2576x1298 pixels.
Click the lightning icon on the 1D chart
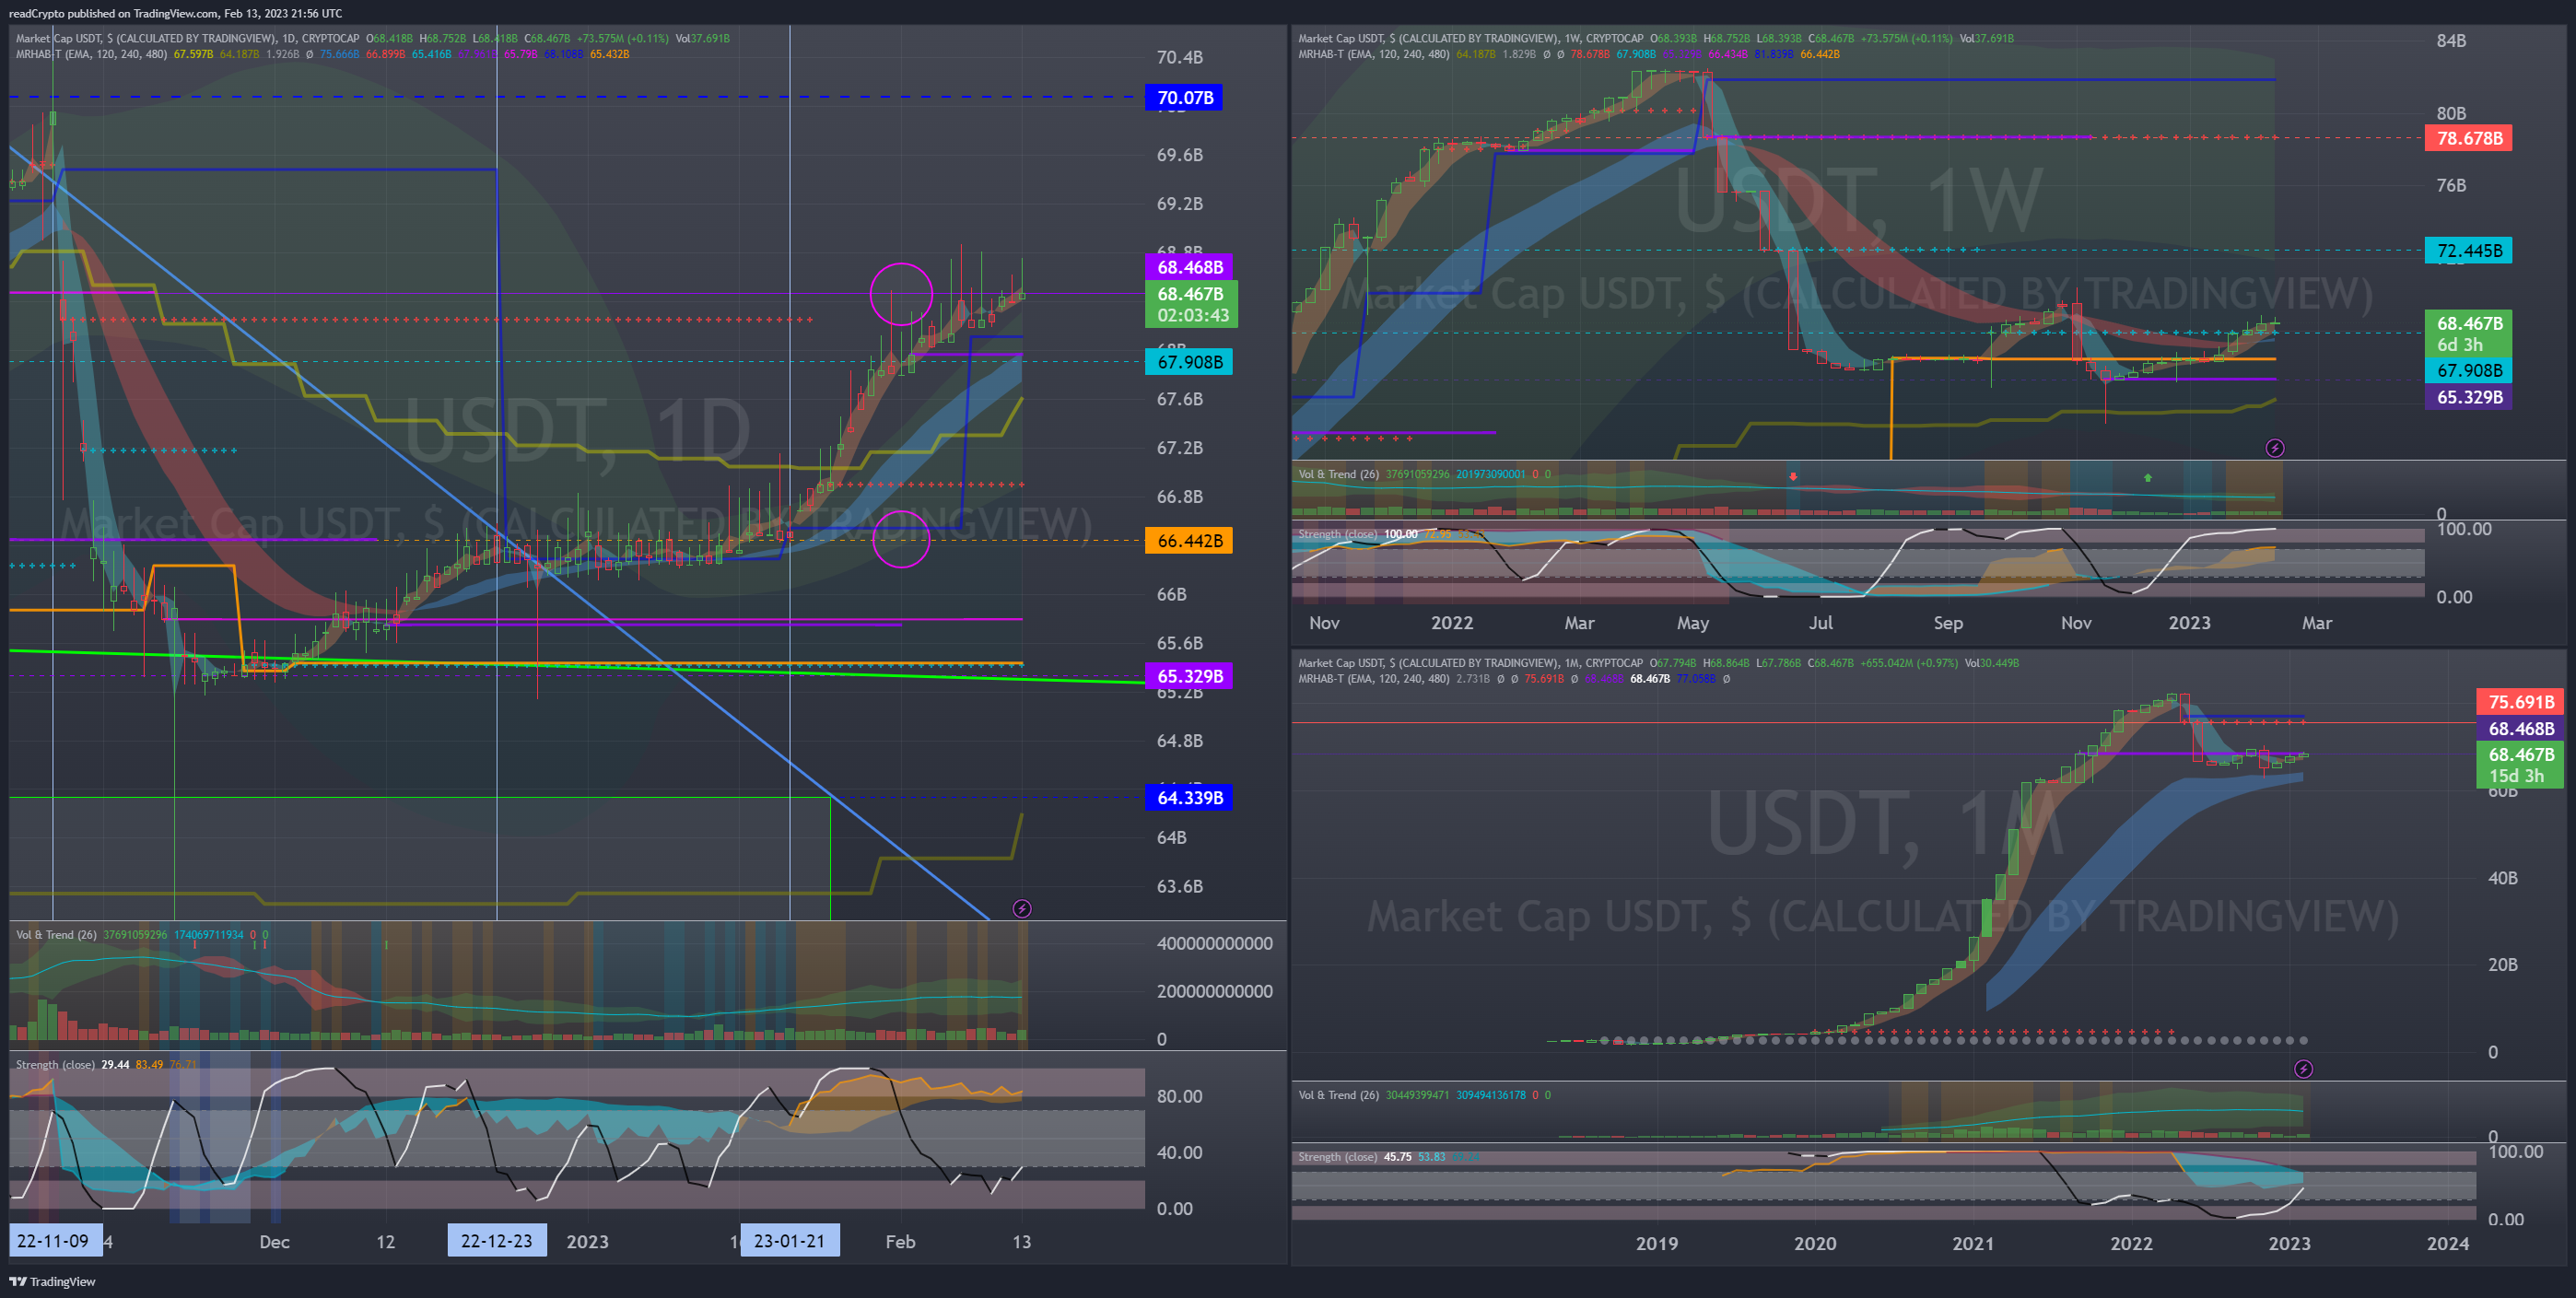point(1021,908)
